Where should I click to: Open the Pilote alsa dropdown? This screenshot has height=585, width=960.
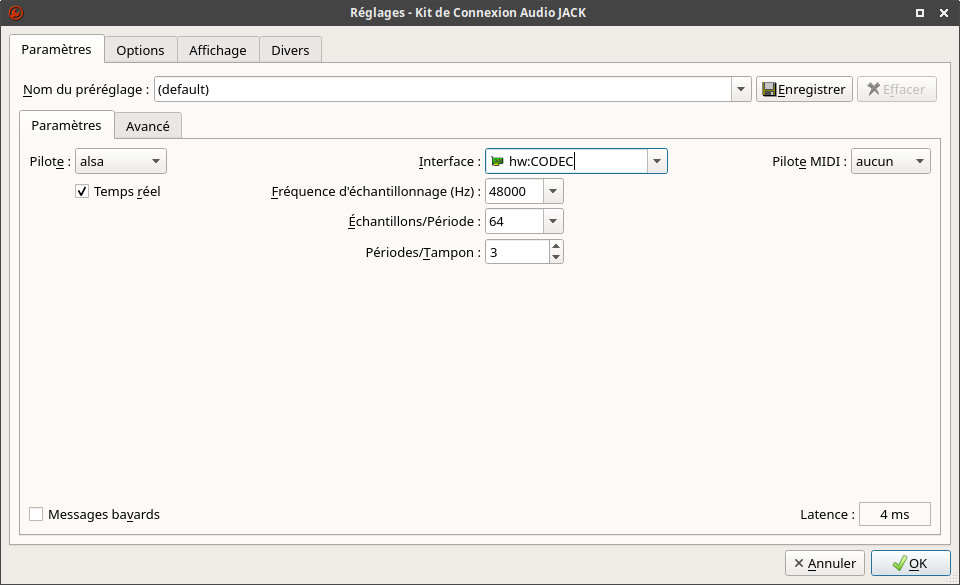[121, 162]
